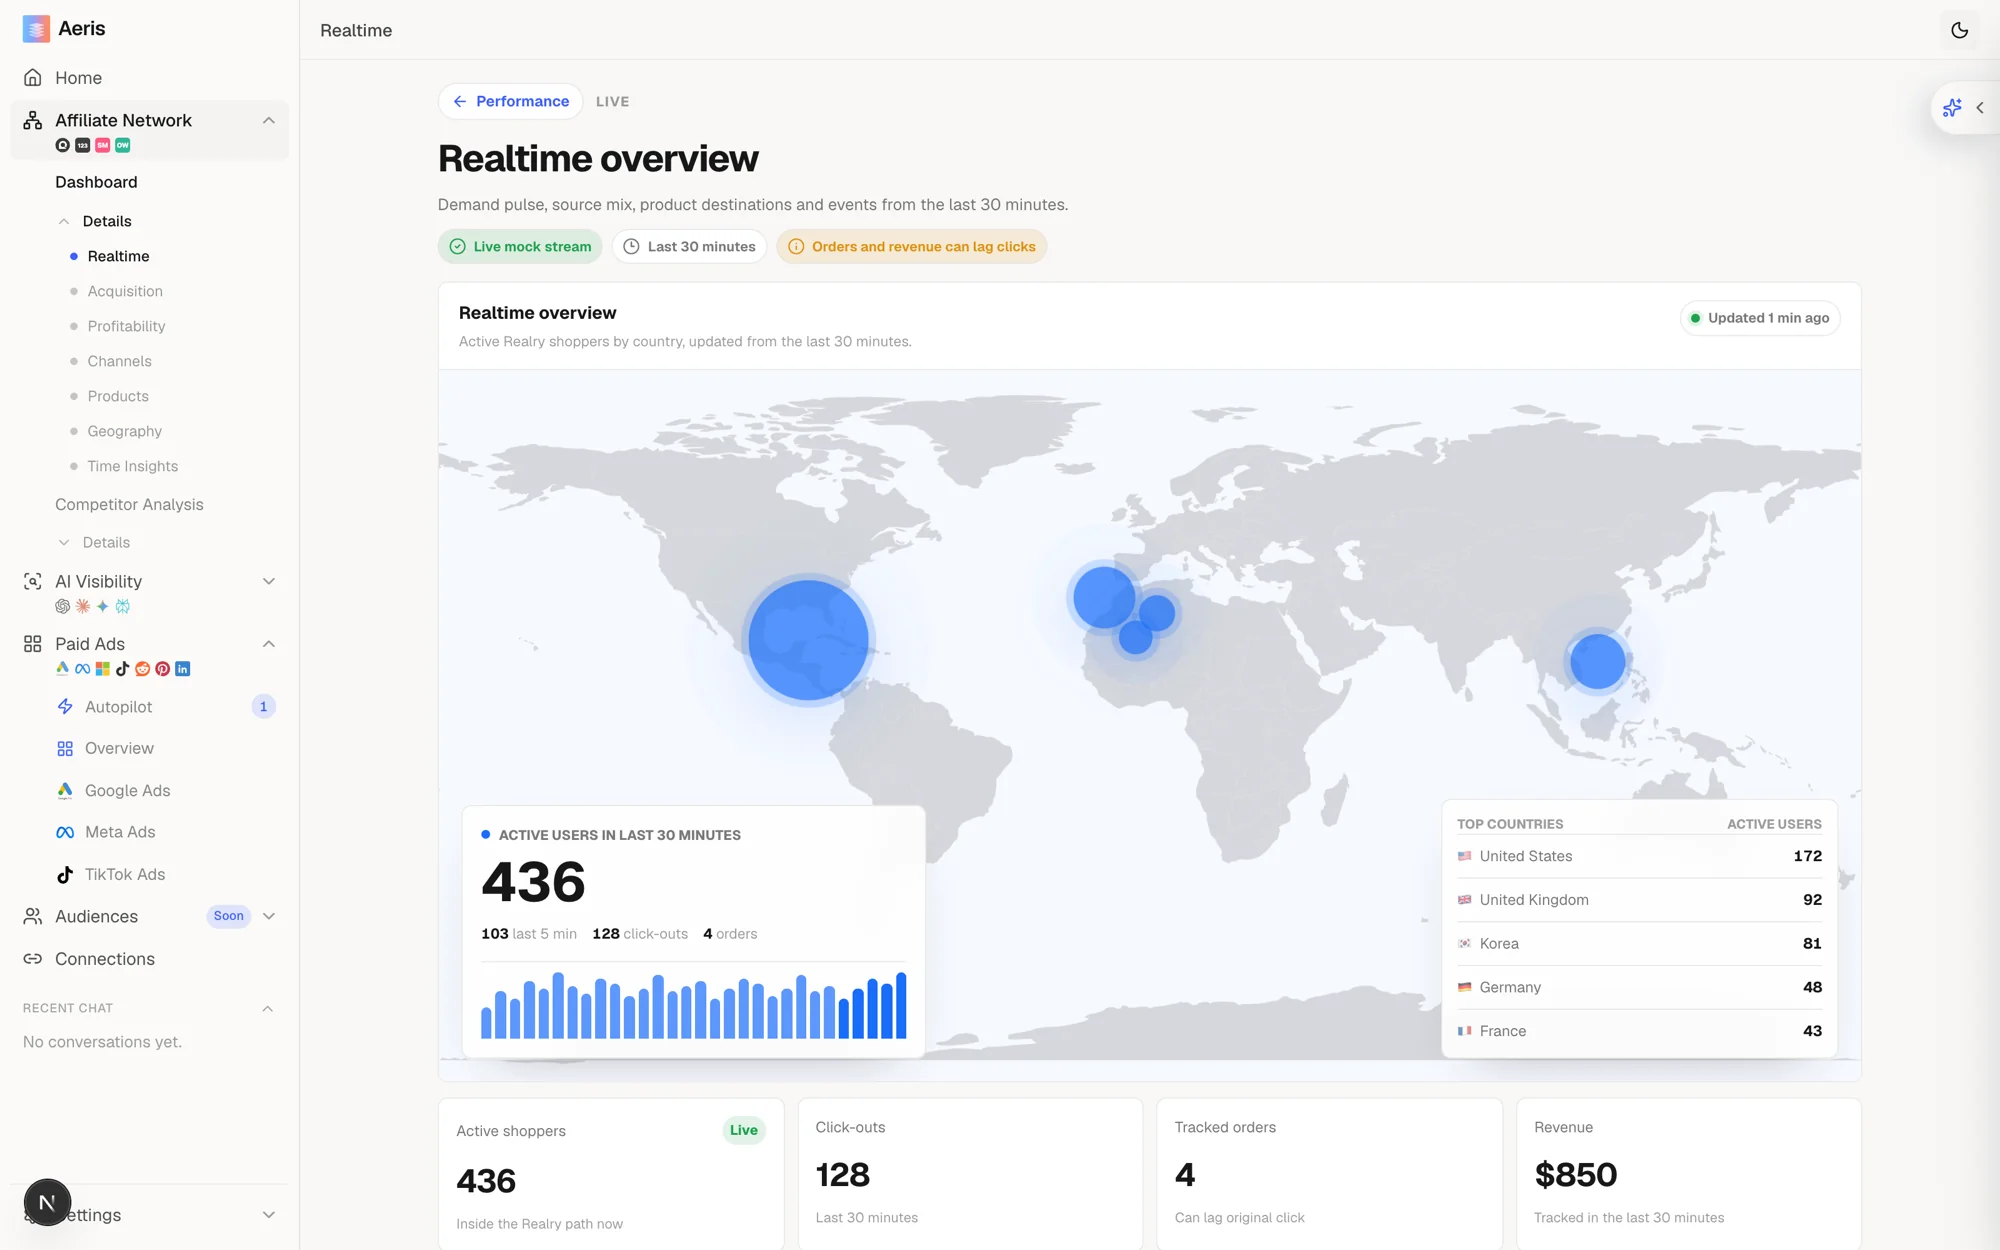The width and height of the screenshot is (2000, 1250).
Task: Expand the AI Visibility section chevron
Action: coord(268,581)
